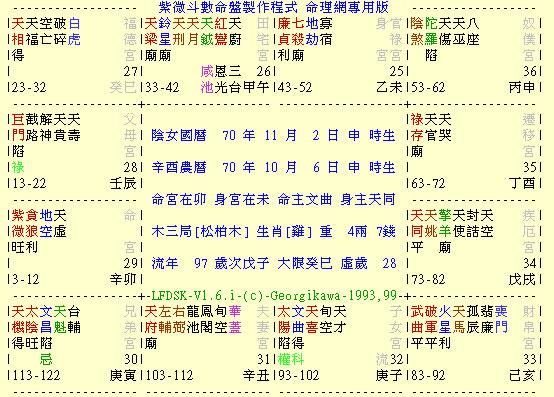Click the green 忌 in 庚寅 palace

pyautogui.click(x=46, y=359)
